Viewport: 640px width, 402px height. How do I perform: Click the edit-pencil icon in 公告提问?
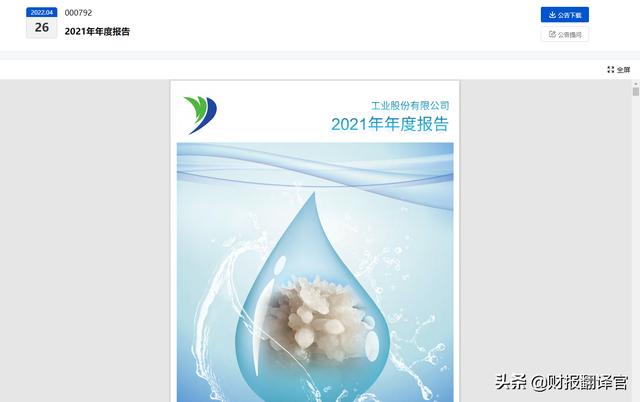(x=552, y=34)
